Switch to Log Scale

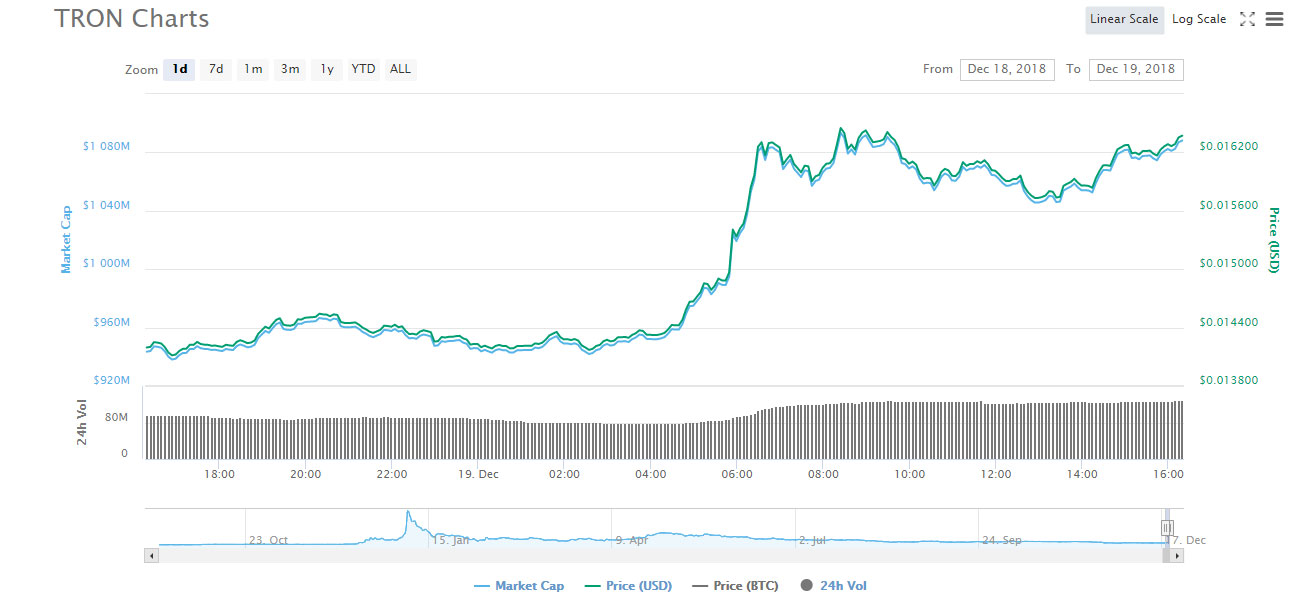coord(1199,19)
